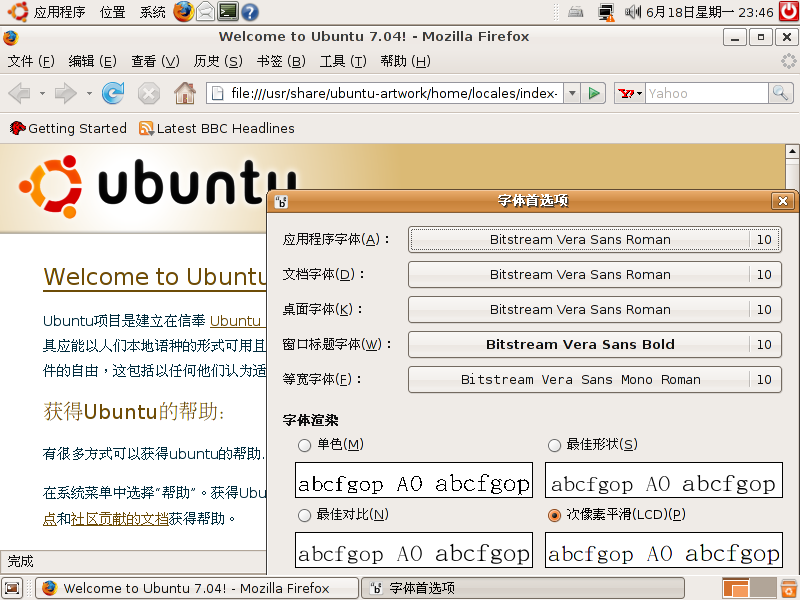Open the 历史 menu in Firefox
Image resolution: width=800 pixels, height=600 pixels.
pyautogui.click(x=218, y=62)
